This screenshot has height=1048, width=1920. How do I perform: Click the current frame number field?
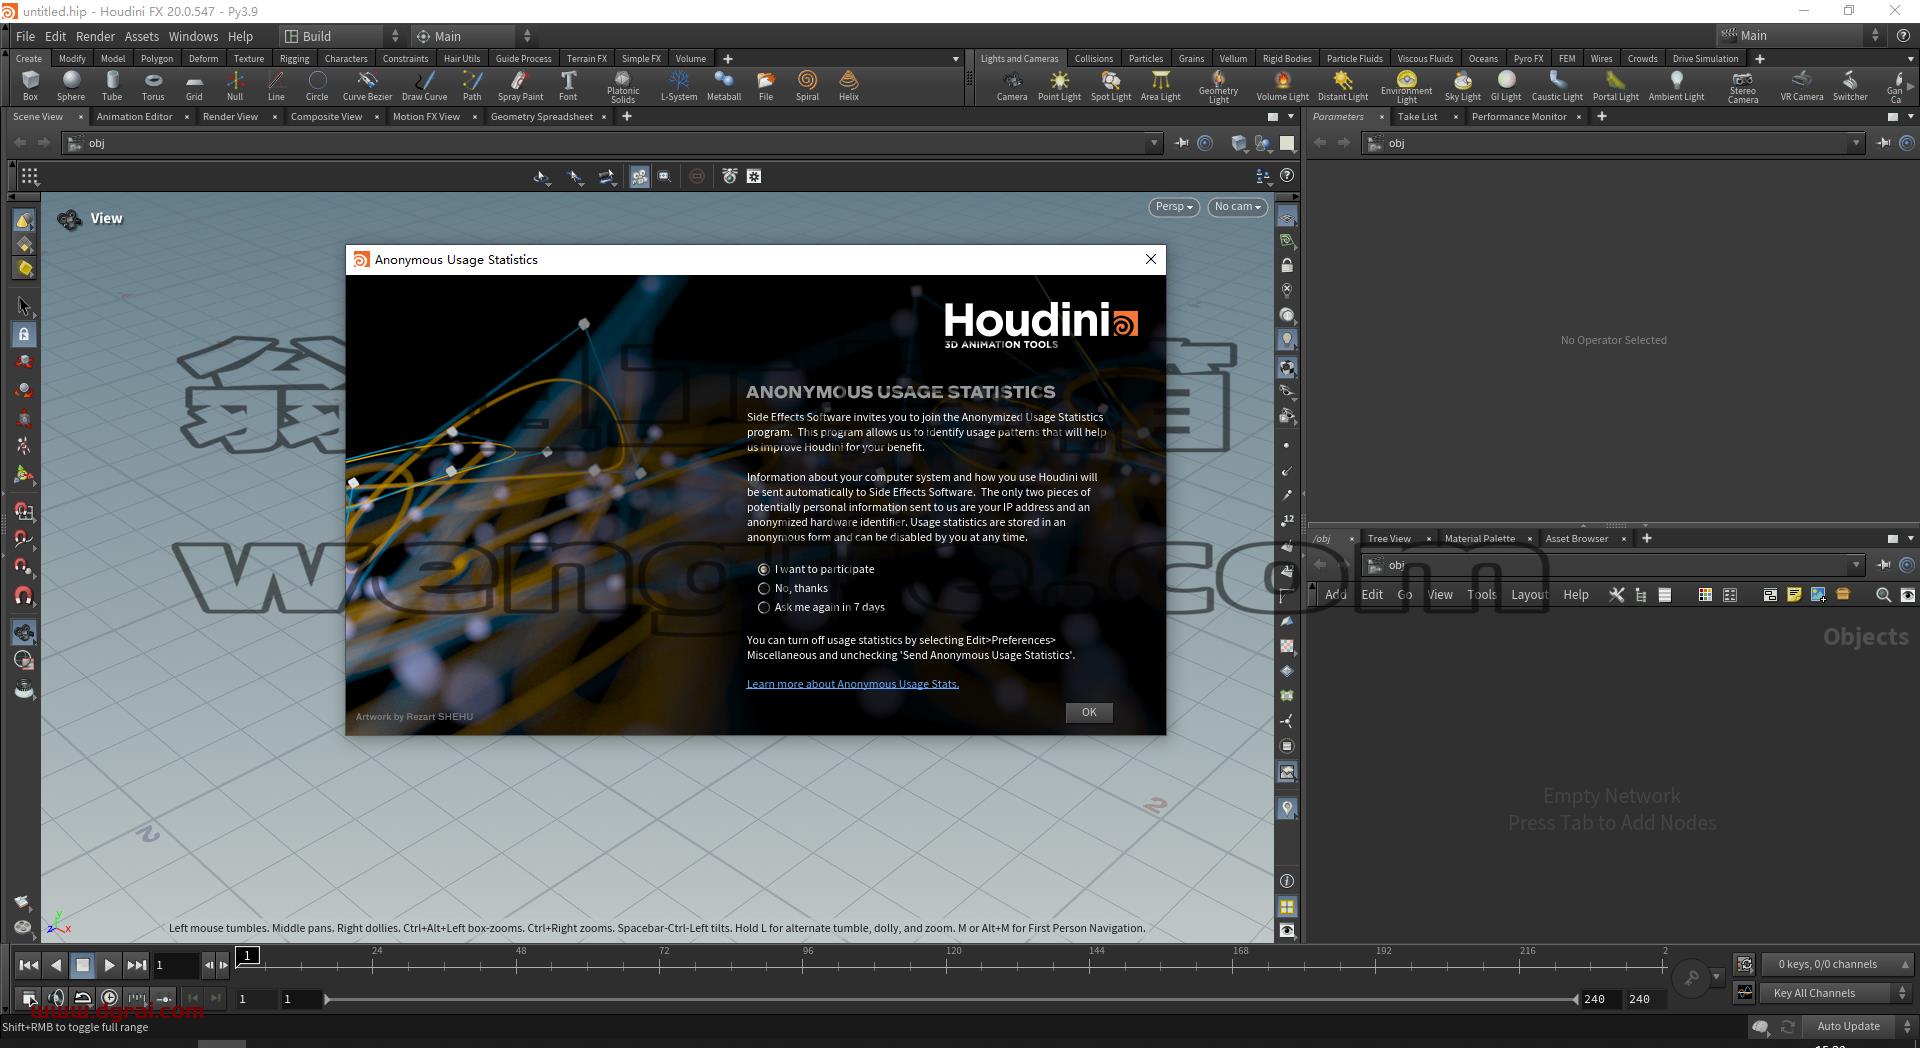click(175, 965)
